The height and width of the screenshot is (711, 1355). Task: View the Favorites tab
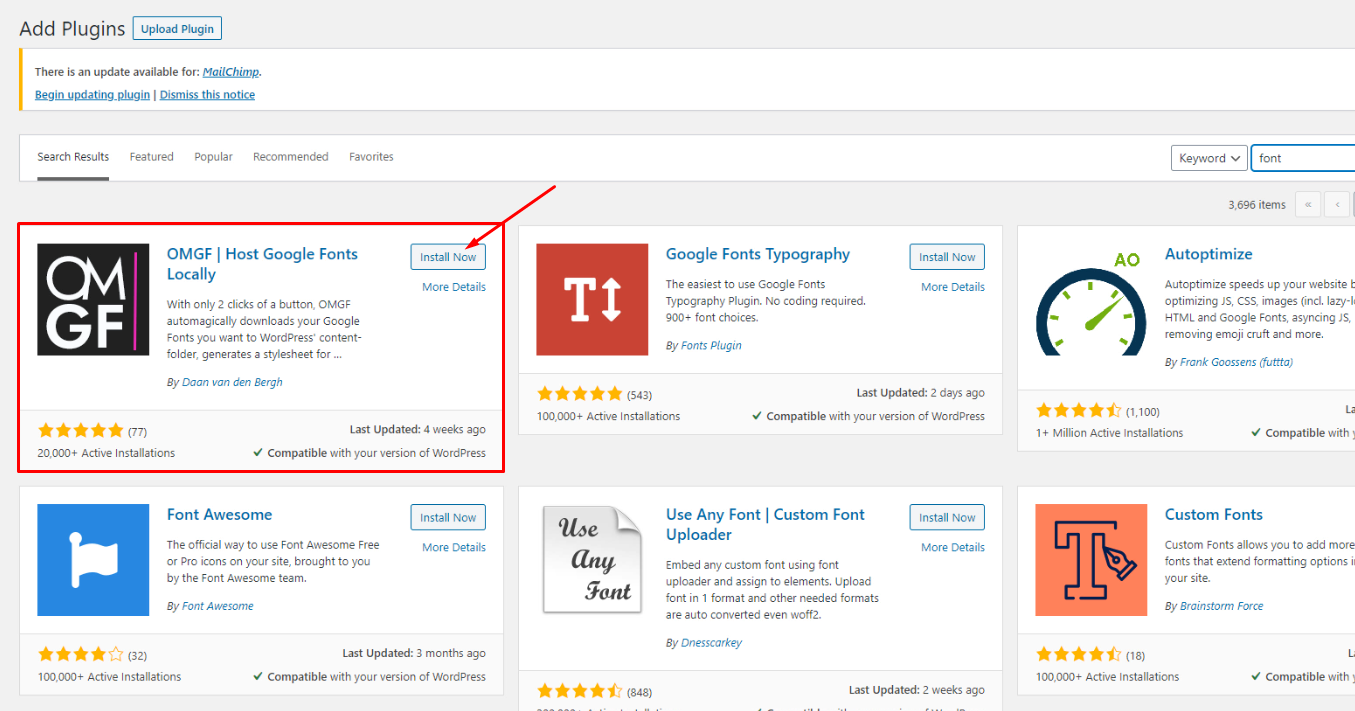tap(371, 156)
